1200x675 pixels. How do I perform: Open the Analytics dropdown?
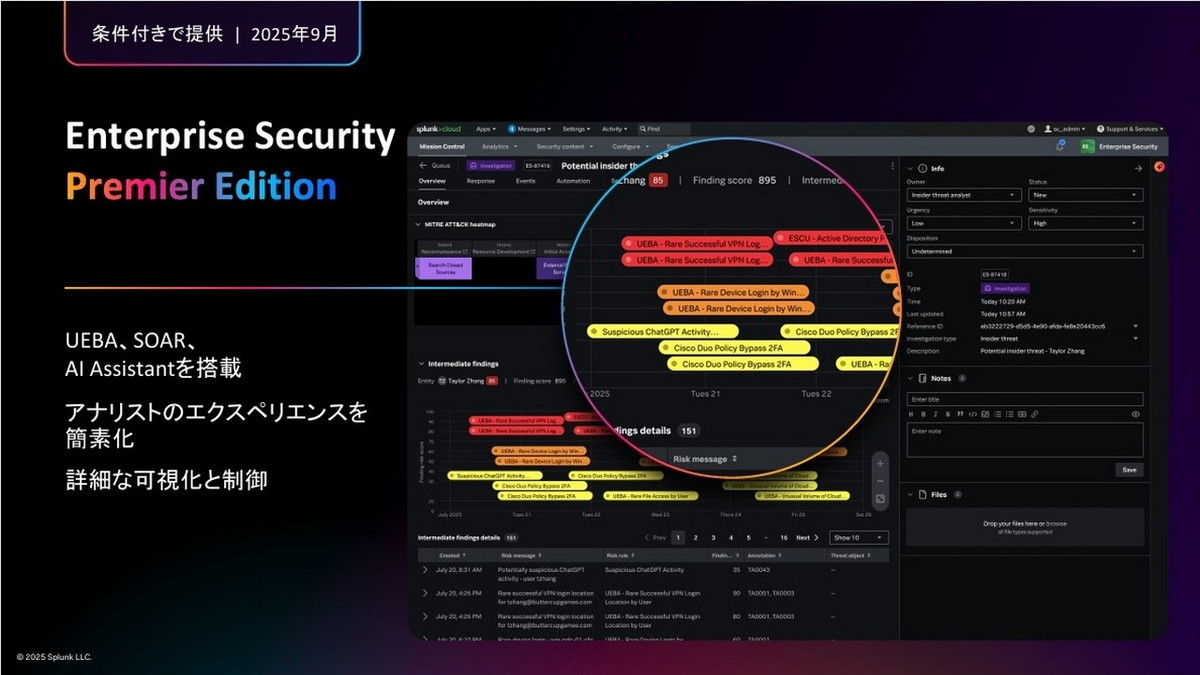(499, 147)
